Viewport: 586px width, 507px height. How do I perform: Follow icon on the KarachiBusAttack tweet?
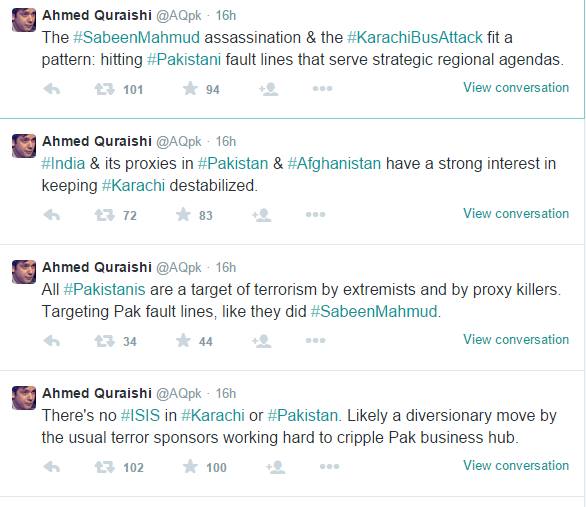tap(269, 89)
